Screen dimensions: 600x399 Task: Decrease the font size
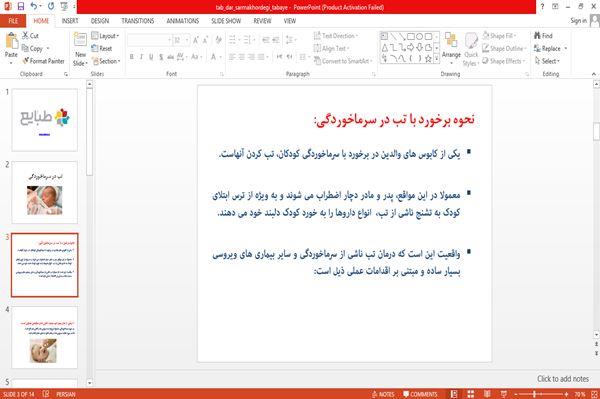[x=205, y=40]
